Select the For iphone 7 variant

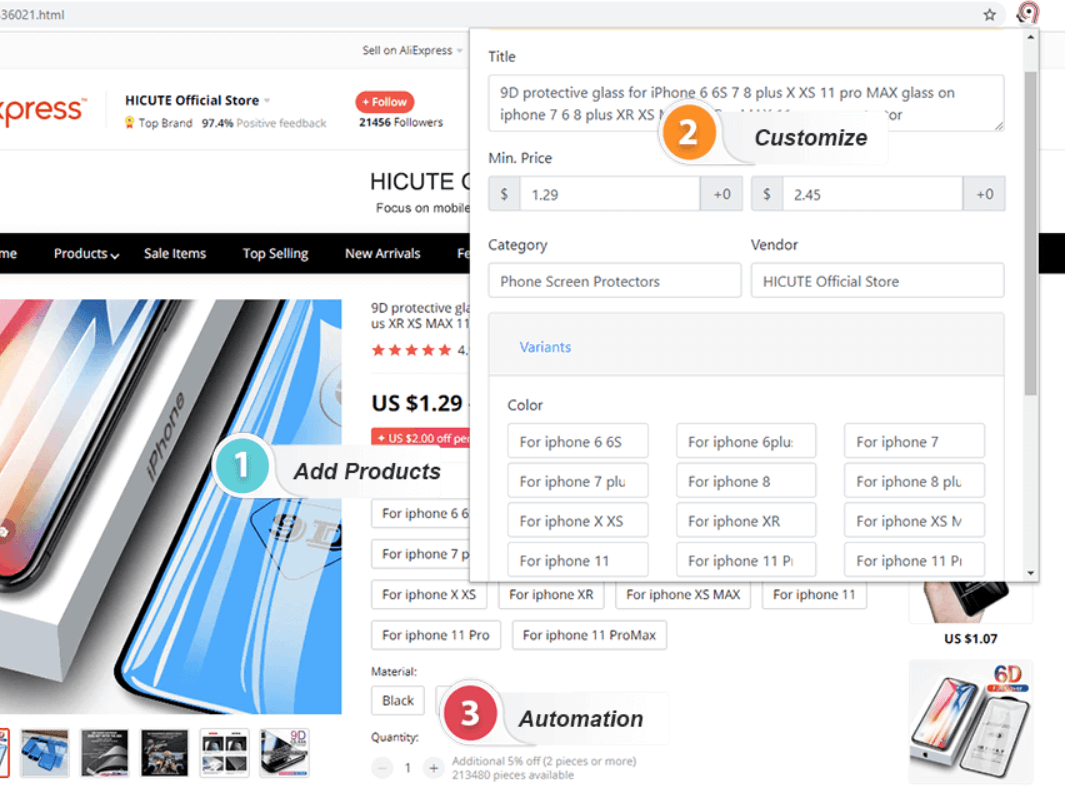click(x=914, y=441)
